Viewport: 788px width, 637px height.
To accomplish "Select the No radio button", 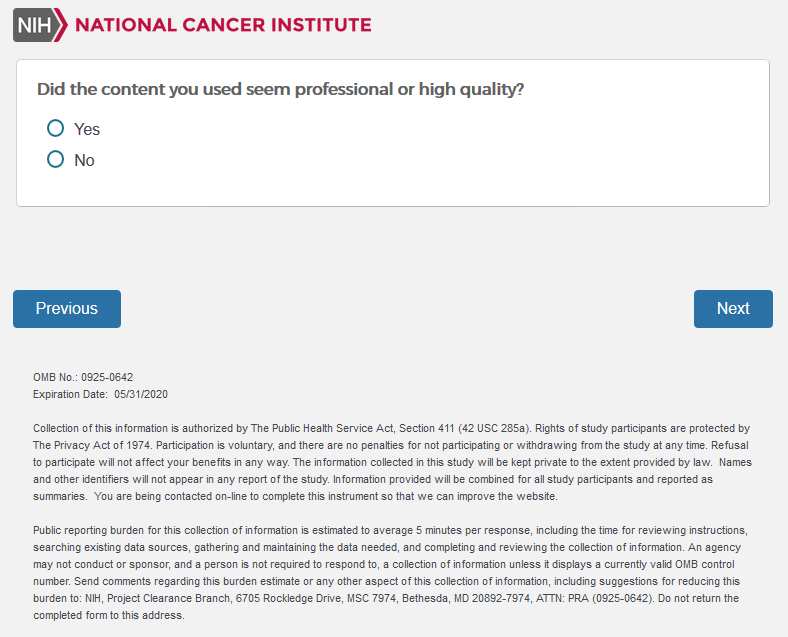I will pyautogui.click(x=56, y=159).
